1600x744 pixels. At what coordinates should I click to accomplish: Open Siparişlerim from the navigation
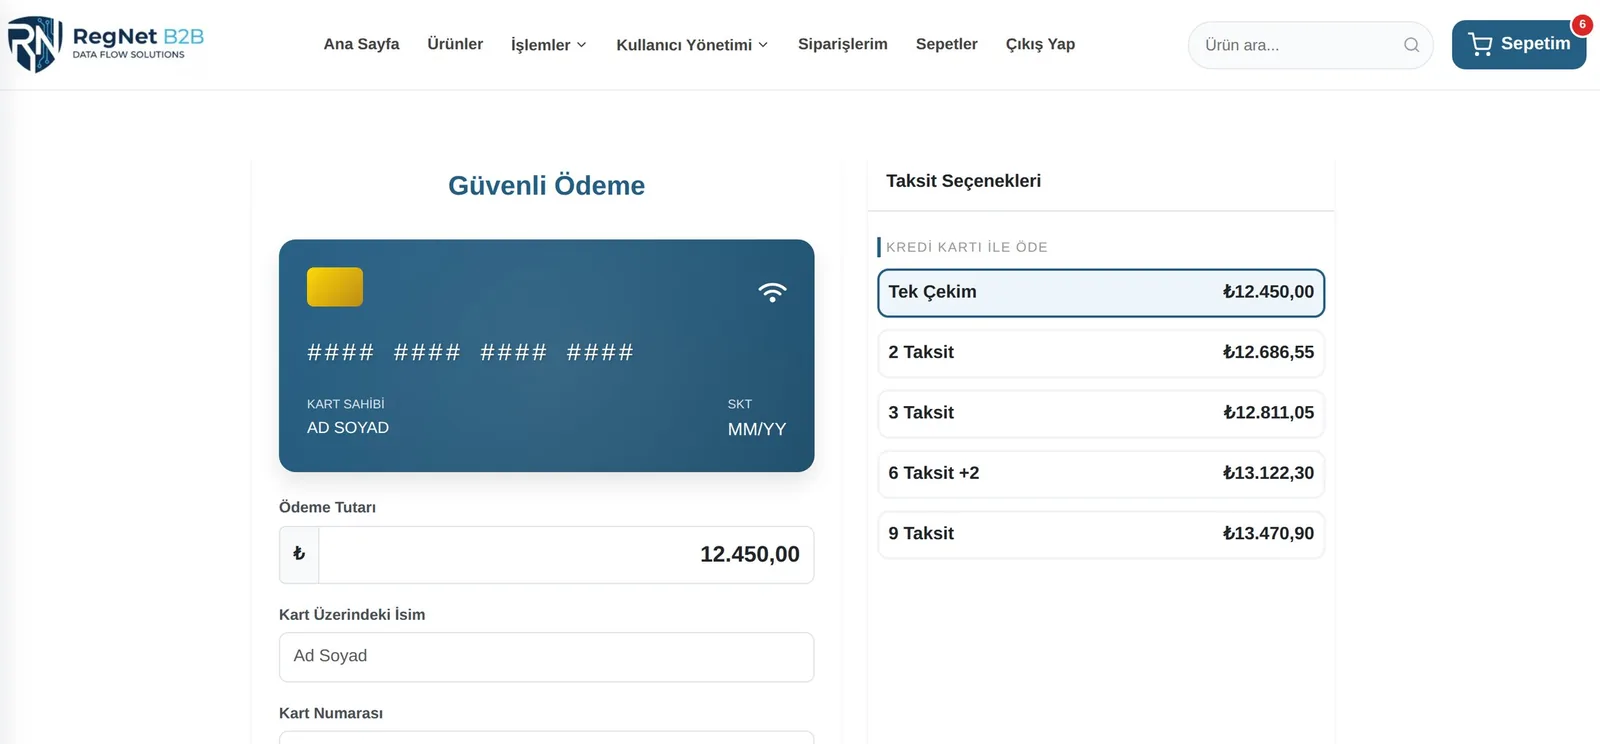(x=843, y=44)
